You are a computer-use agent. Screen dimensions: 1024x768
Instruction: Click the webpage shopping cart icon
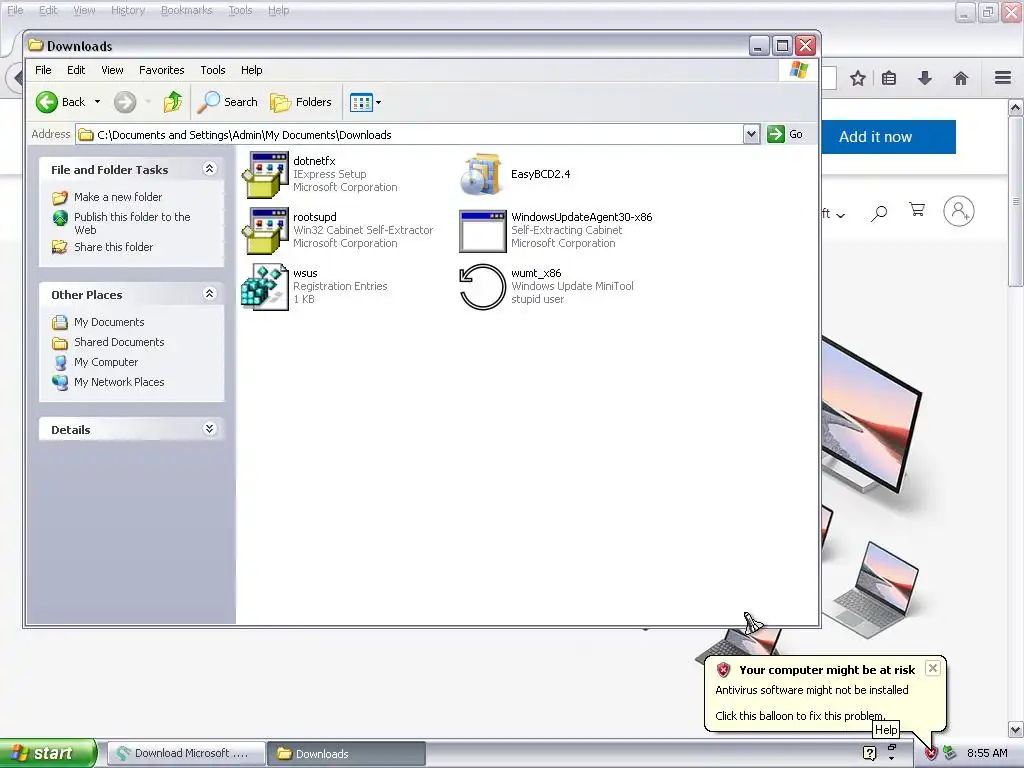pyautogui.click(x=917, y=210)
